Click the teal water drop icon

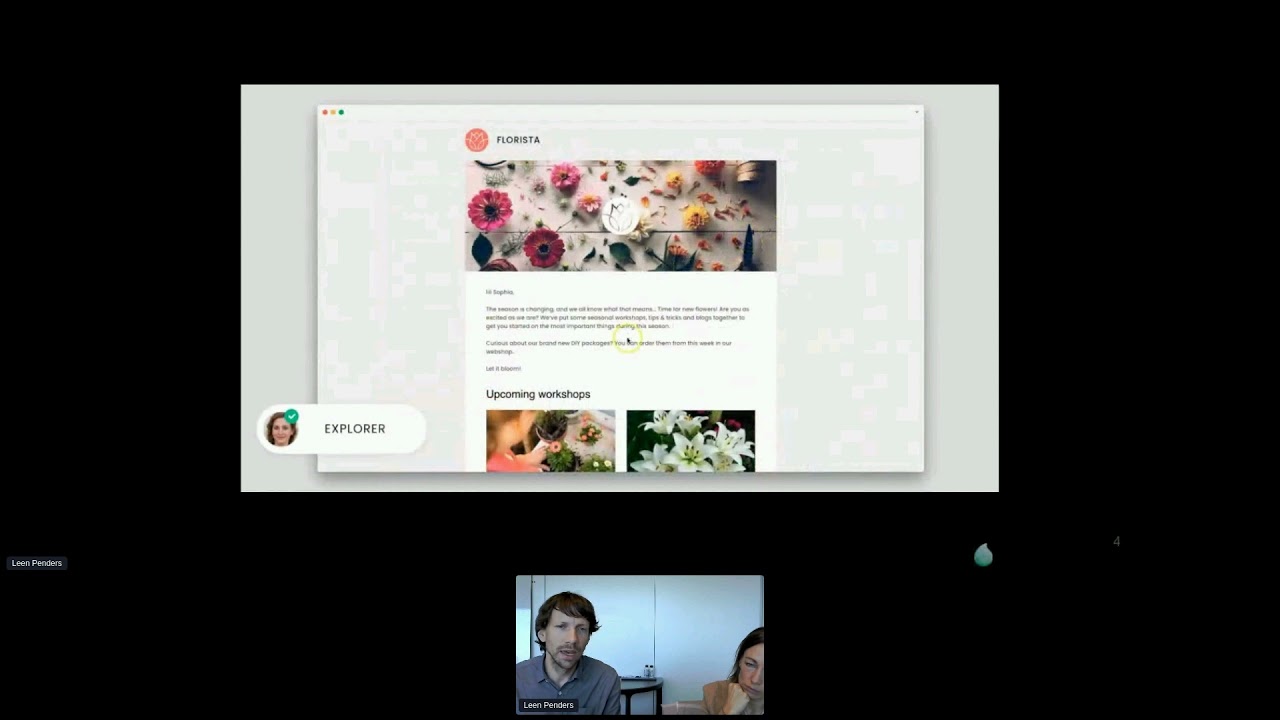click(984, 555)
